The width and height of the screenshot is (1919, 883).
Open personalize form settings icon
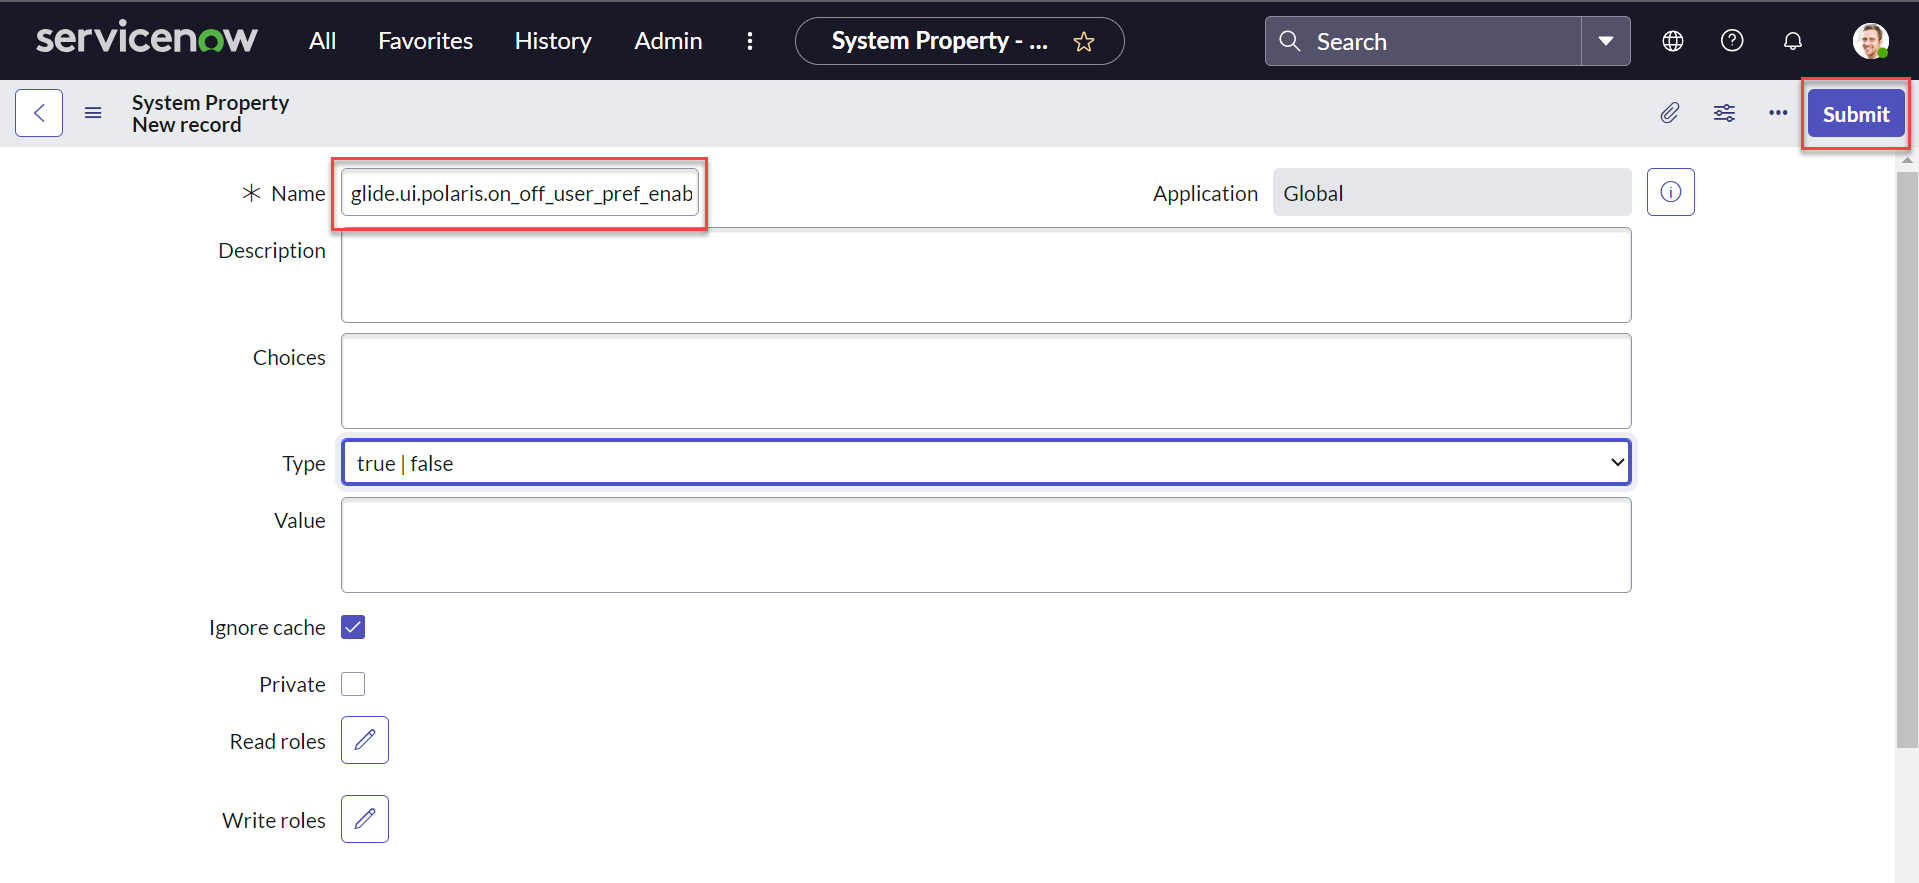(1724, 113)
